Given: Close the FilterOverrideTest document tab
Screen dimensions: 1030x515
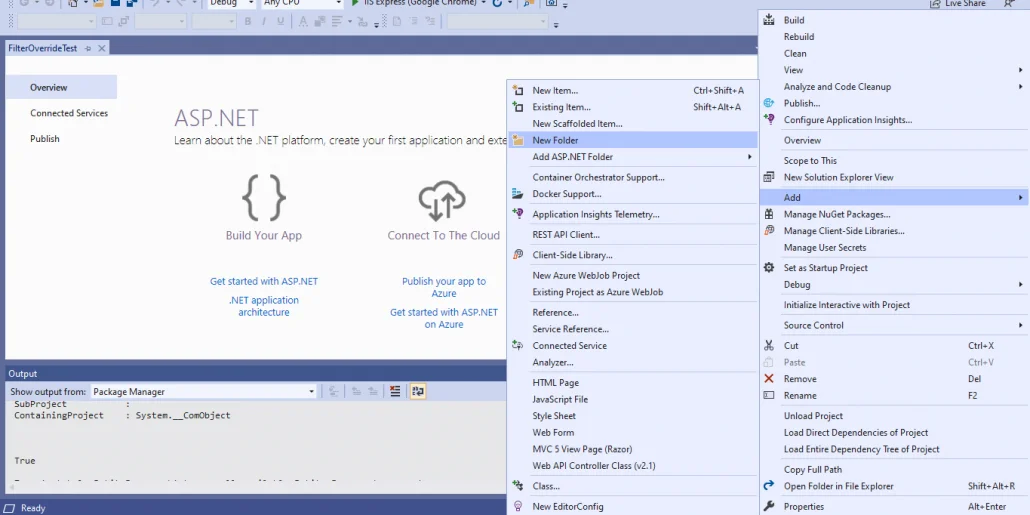Looking at the screenshot, I should pos(102,49).
